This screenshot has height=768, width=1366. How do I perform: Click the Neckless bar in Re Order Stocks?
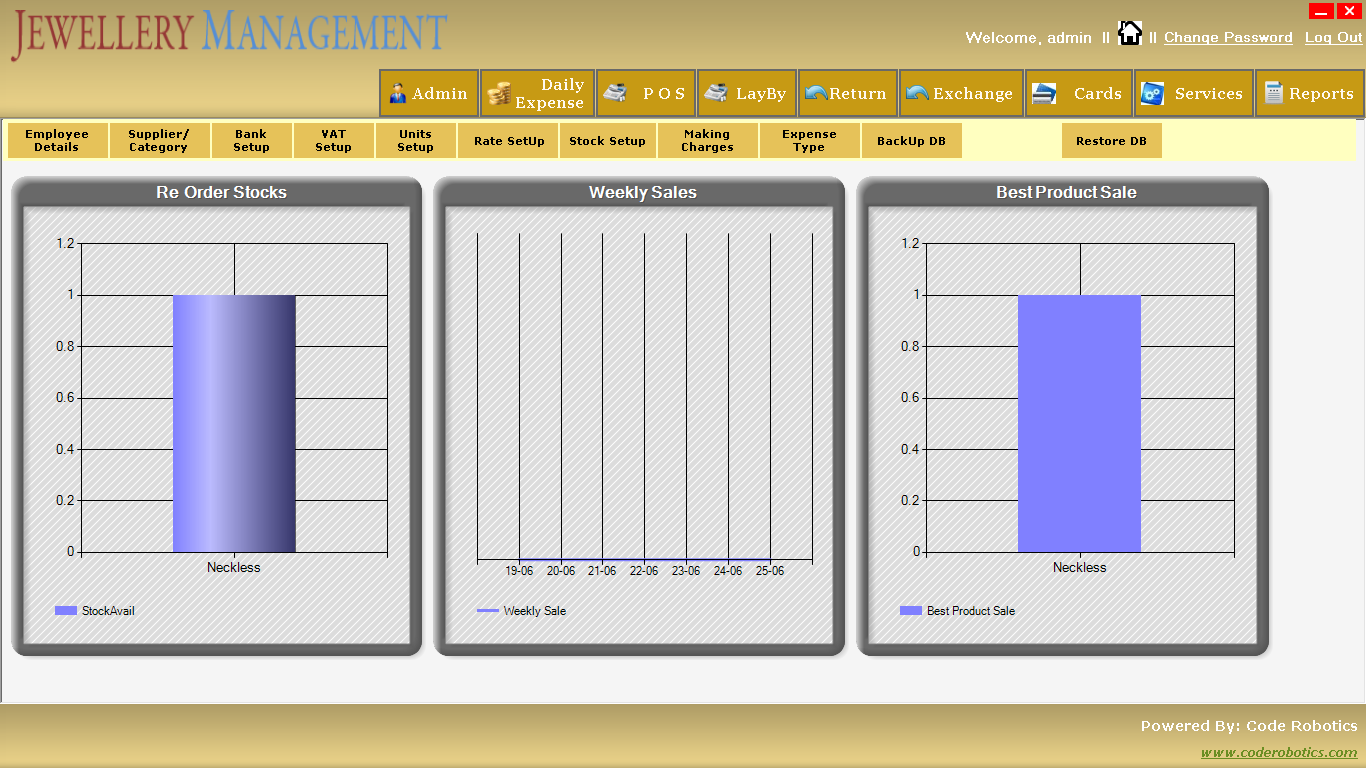pyautogui.click(x=234, y=423)
